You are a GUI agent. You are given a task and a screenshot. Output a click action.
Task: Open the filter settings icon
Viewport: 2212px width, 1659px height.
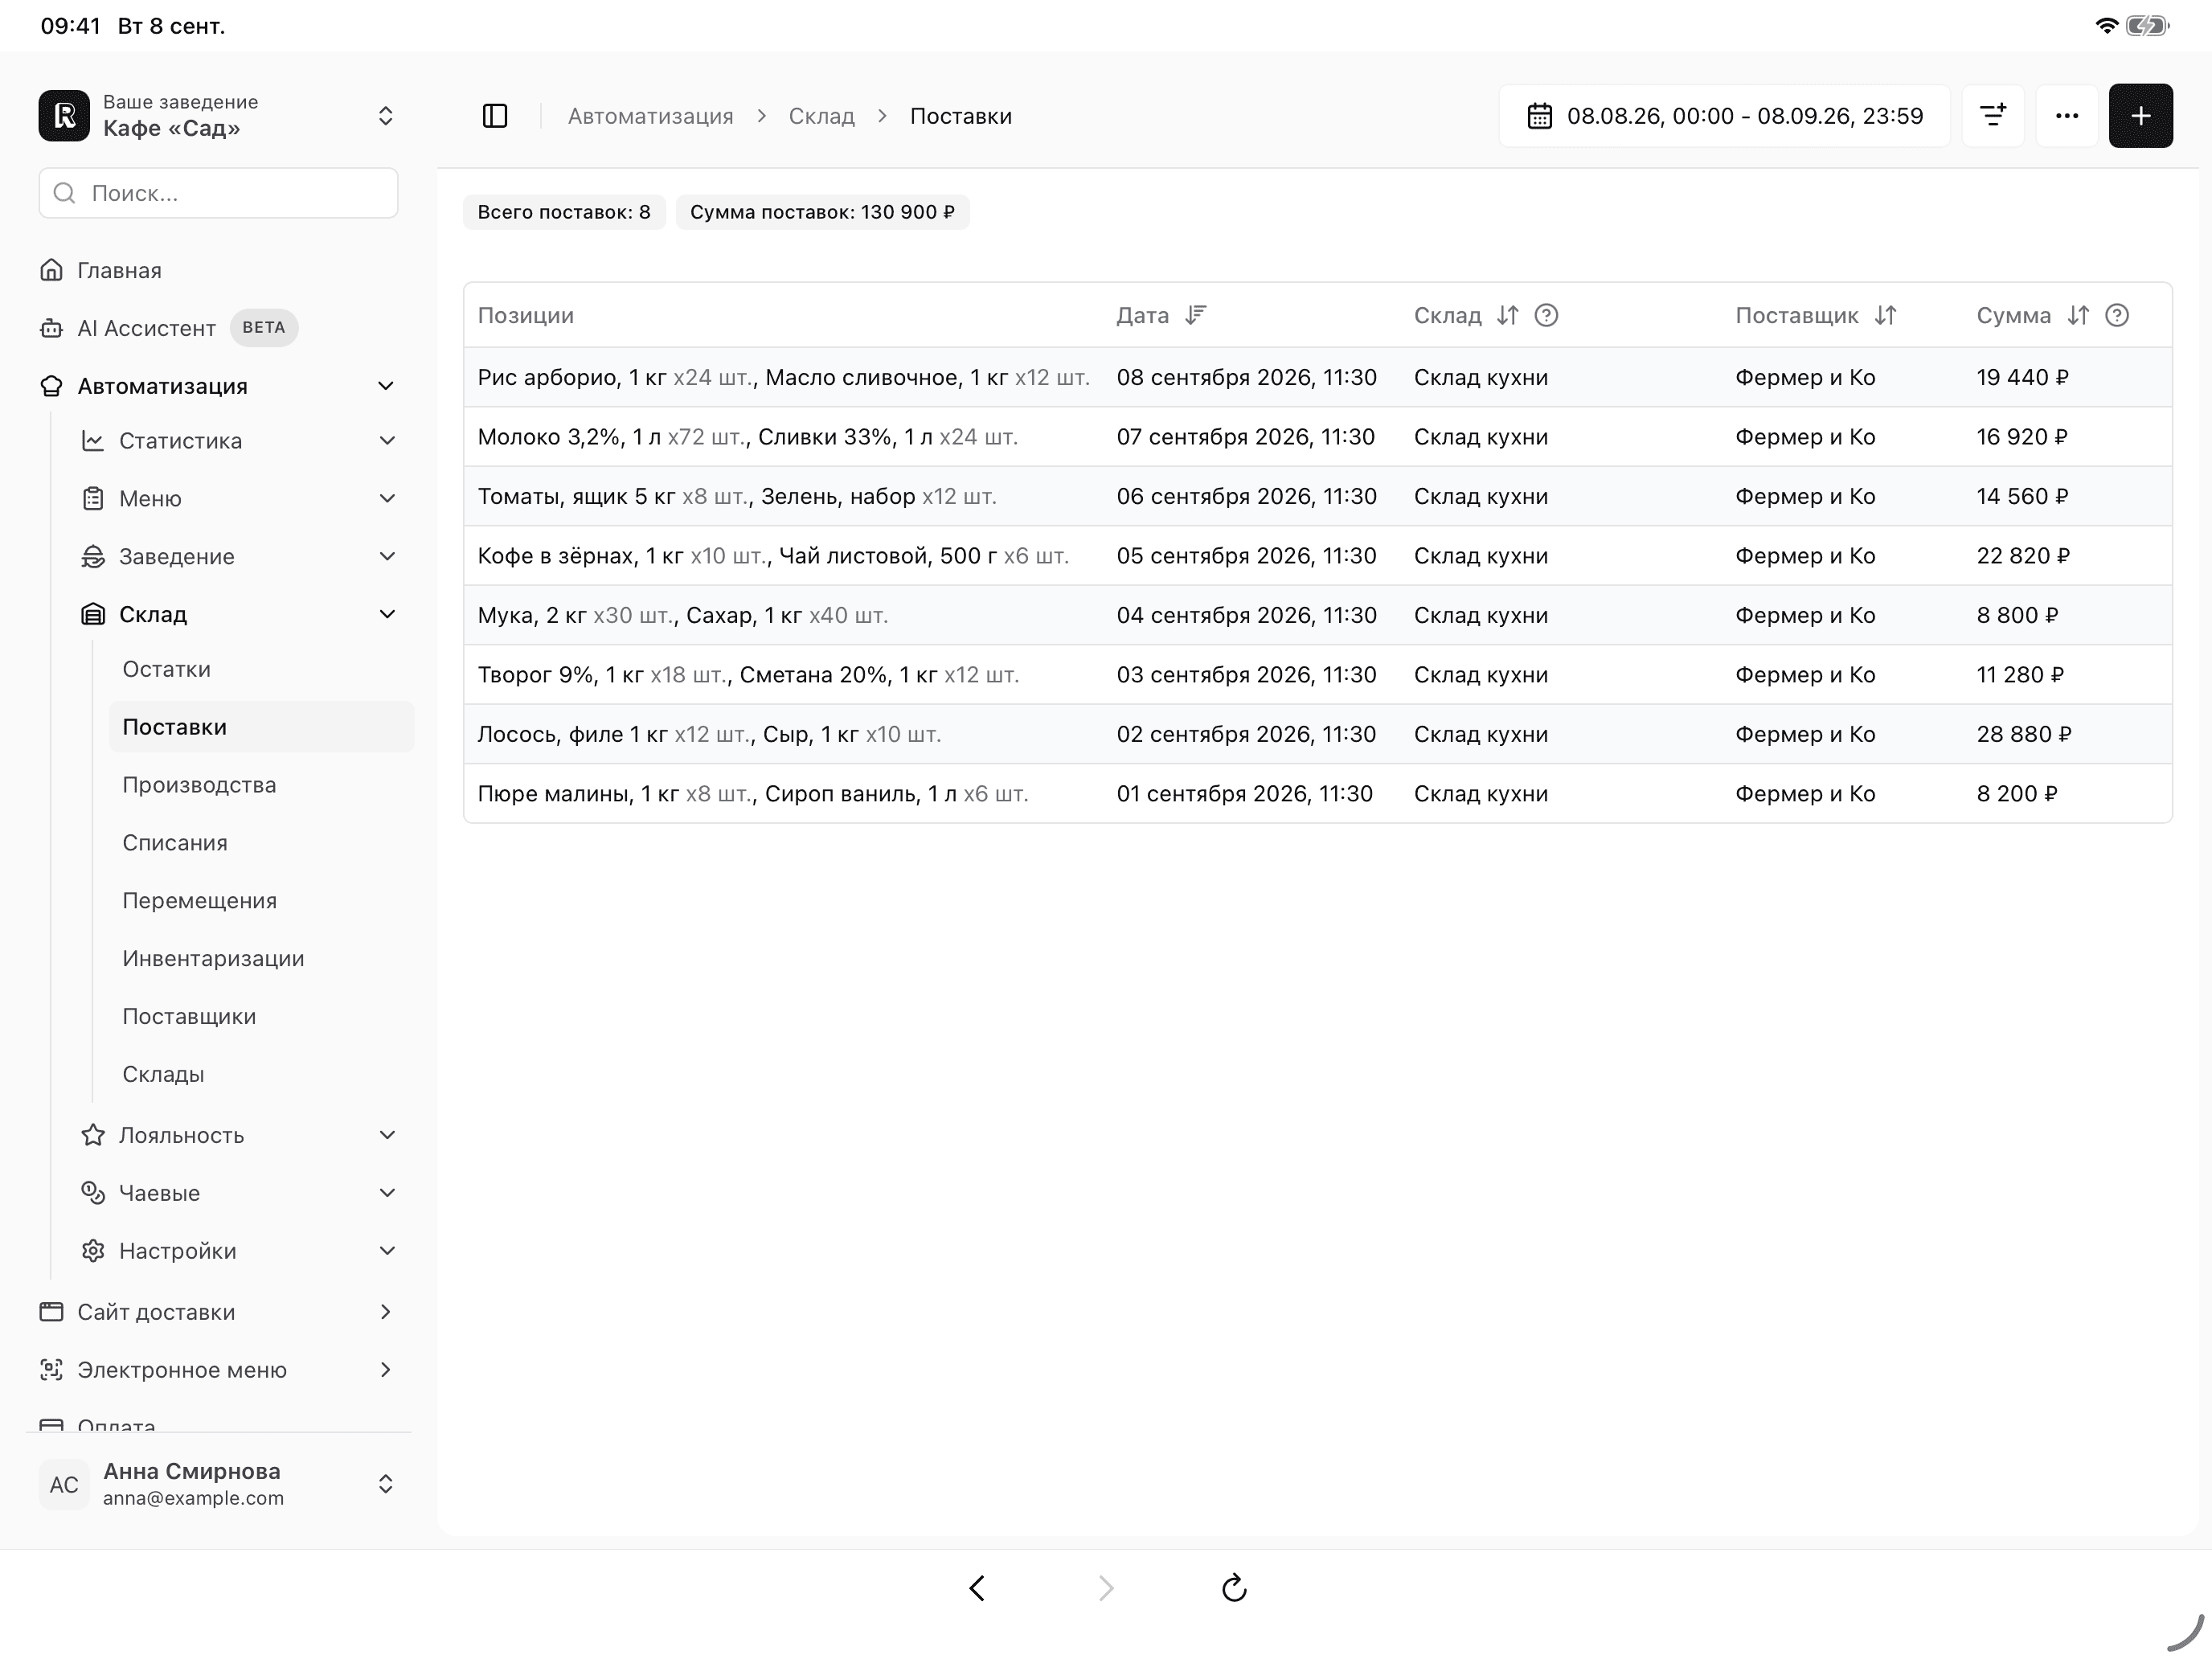1993,116
